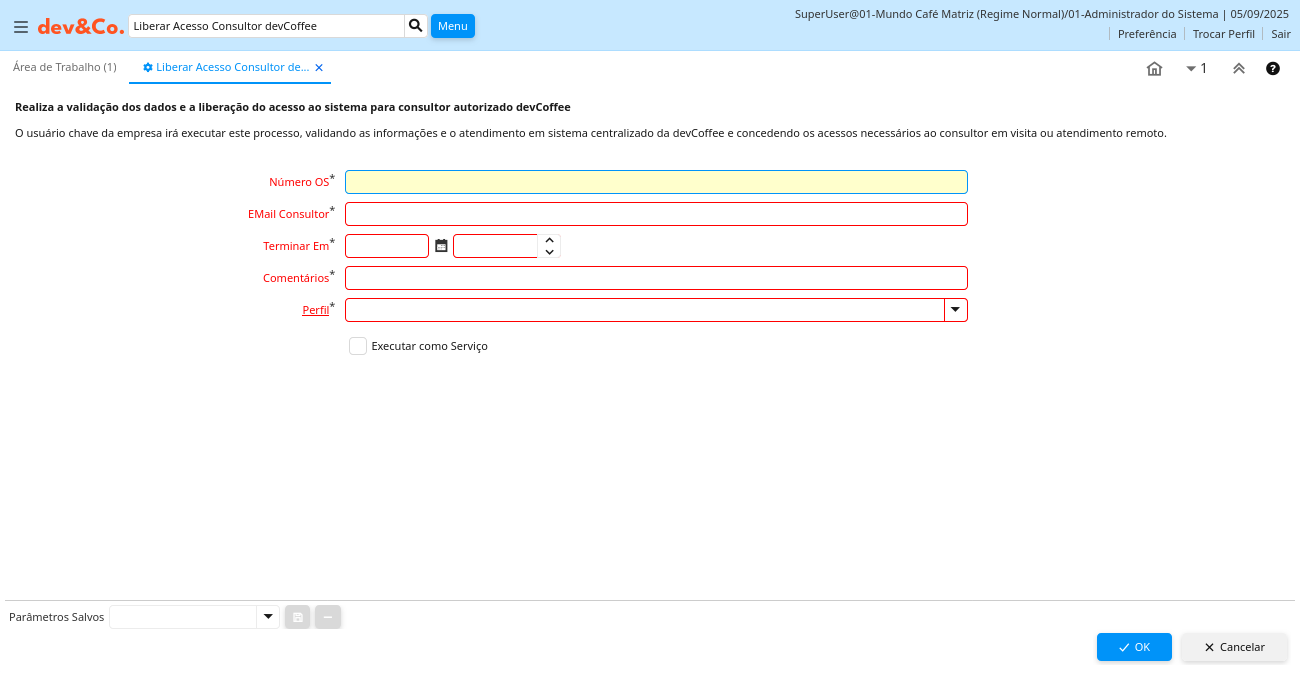Image resolution: width=1300 pixels, height=674 pixels.
Task: Focus the Perfil combo box field
Action: coord(644,310)
